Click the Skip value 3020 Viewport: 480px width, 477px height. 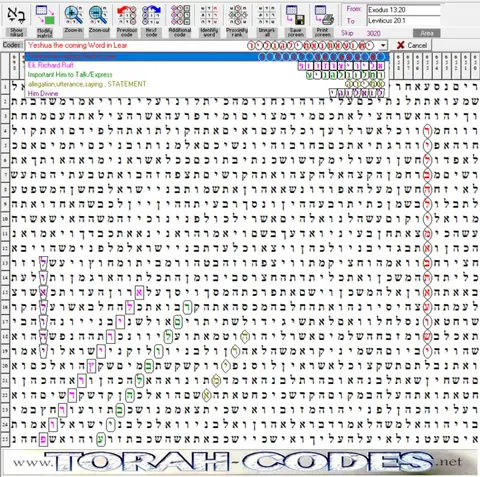pyautogui.click(x=373, y=33)
